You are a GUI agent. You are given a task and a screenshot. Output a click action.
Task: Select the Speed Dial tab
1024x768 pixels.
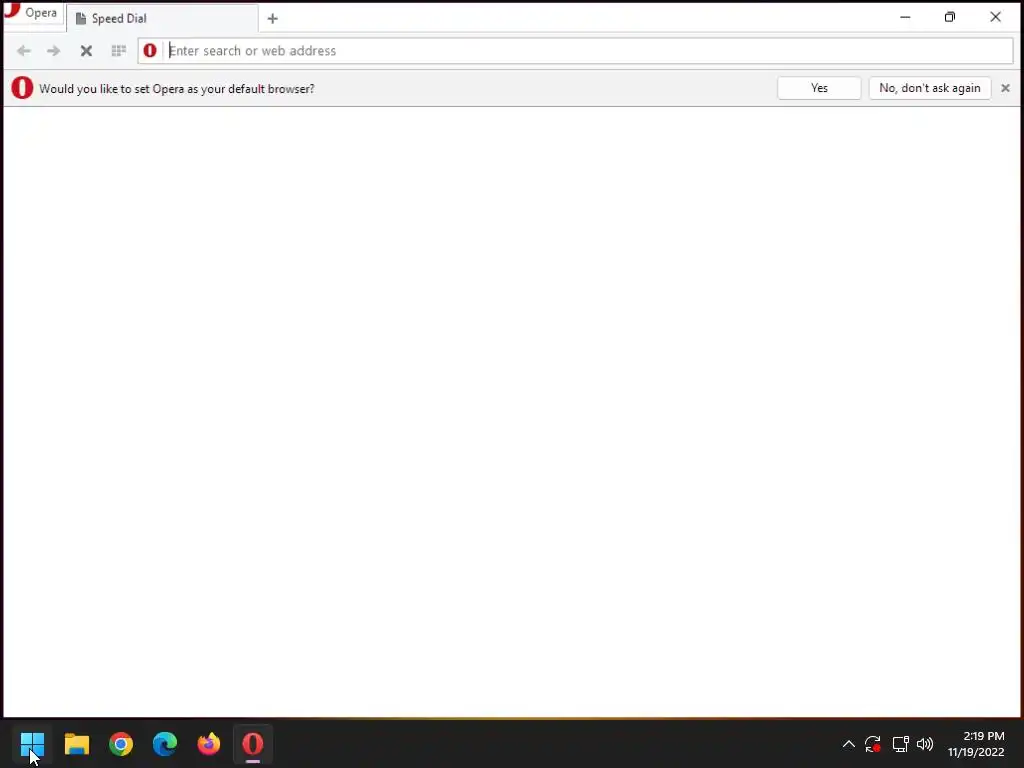click(x=162, y=18)
